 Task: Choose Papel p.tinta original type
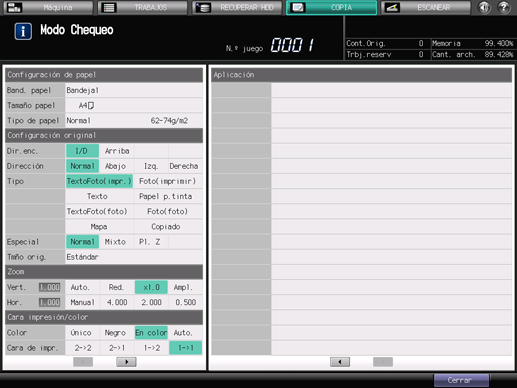click(168, 196)
